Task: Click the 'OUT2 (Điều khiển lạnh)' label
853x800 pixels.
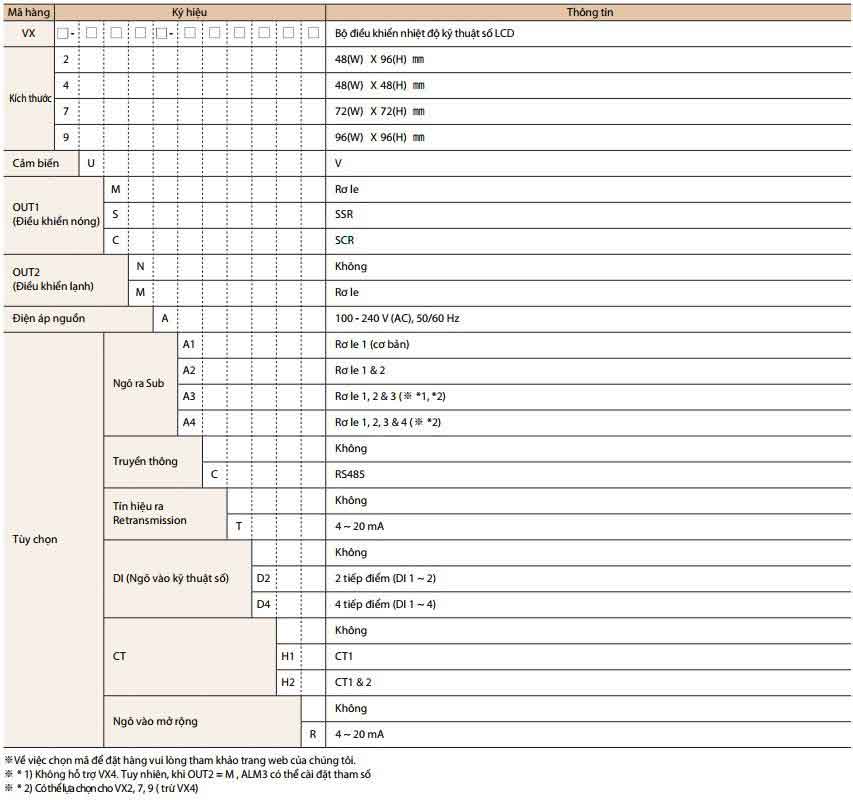Action: pos(53,279)
